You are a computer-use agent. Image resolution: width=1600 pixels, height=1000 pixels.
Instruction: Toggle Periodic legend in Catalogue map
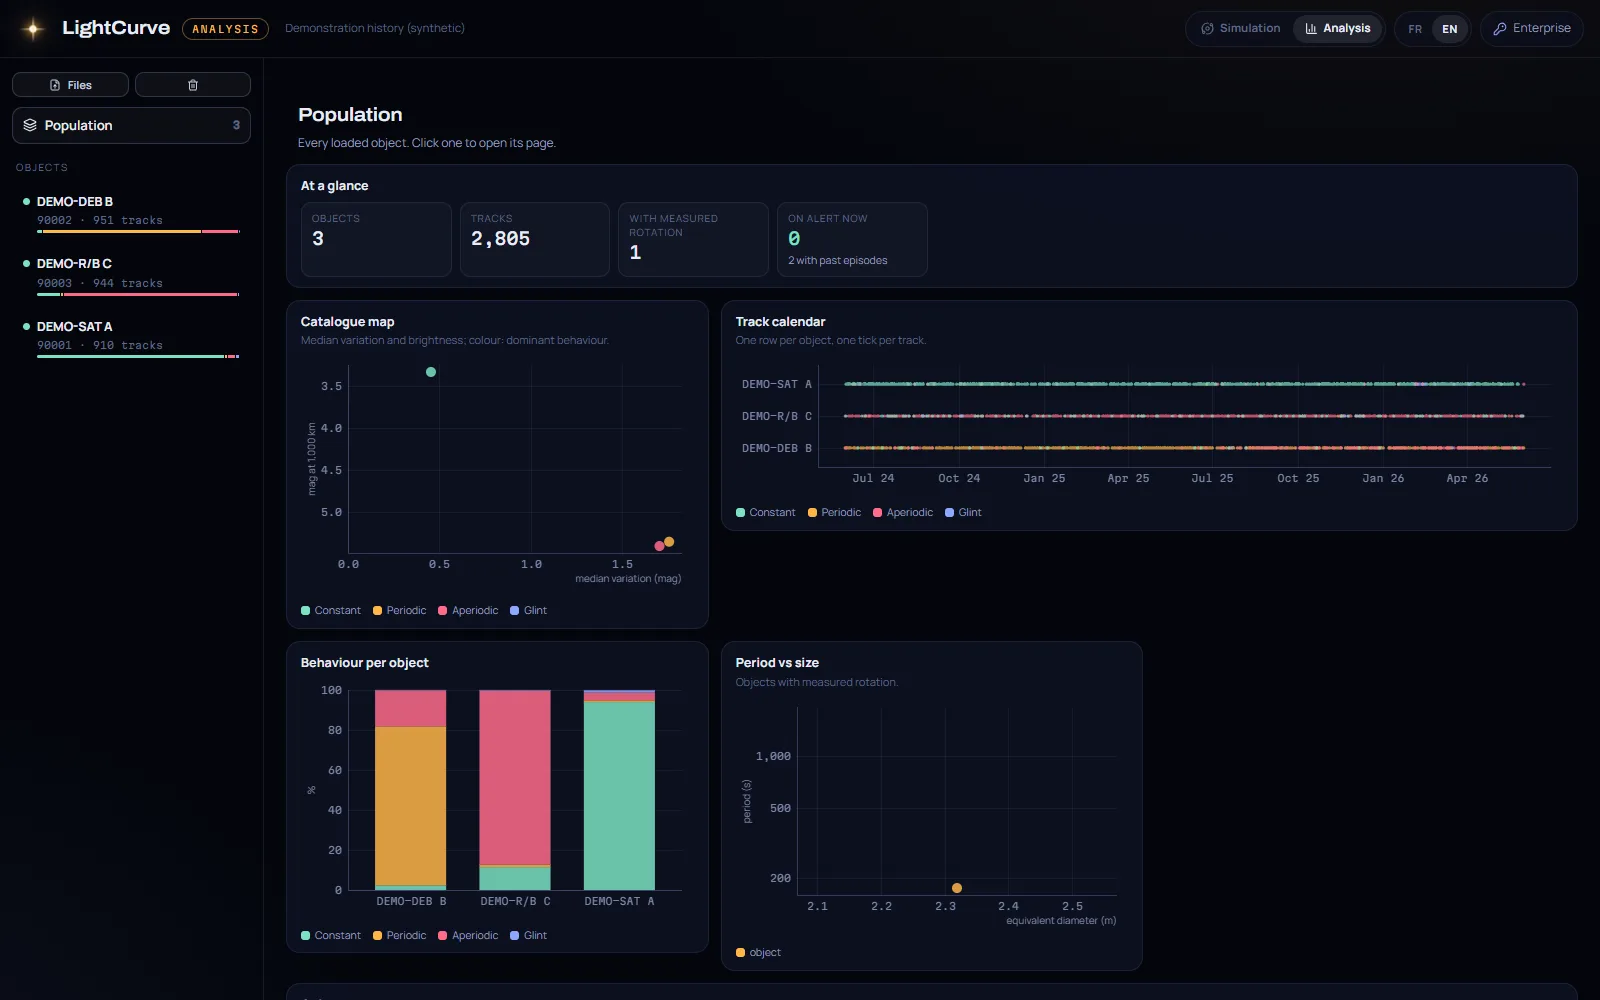click(x=400, y=610)
